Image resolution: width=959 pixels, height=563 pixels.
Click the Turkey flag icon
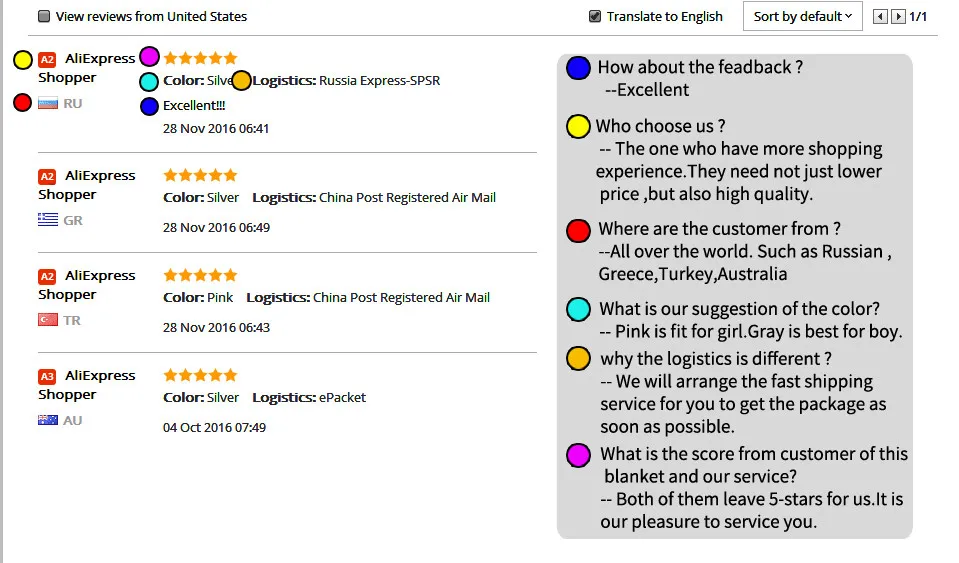tap(48, 320)
